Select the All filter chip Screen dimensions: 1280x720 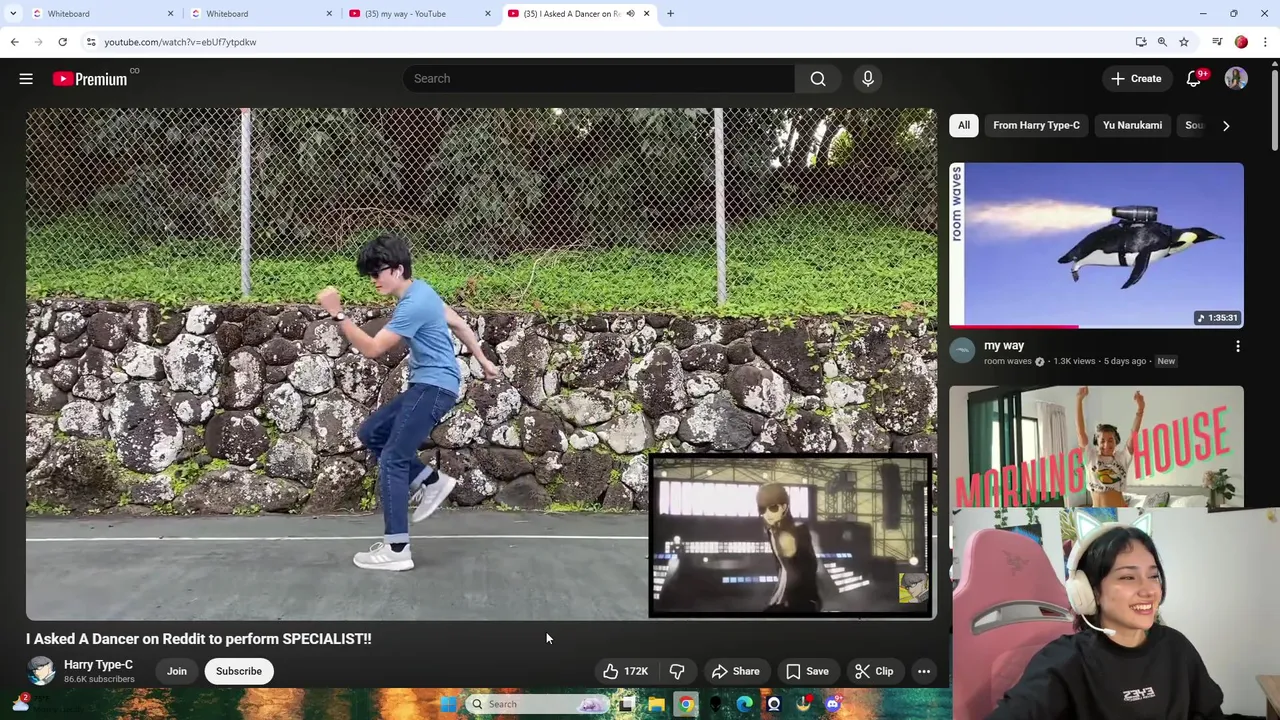pos(963,125)
